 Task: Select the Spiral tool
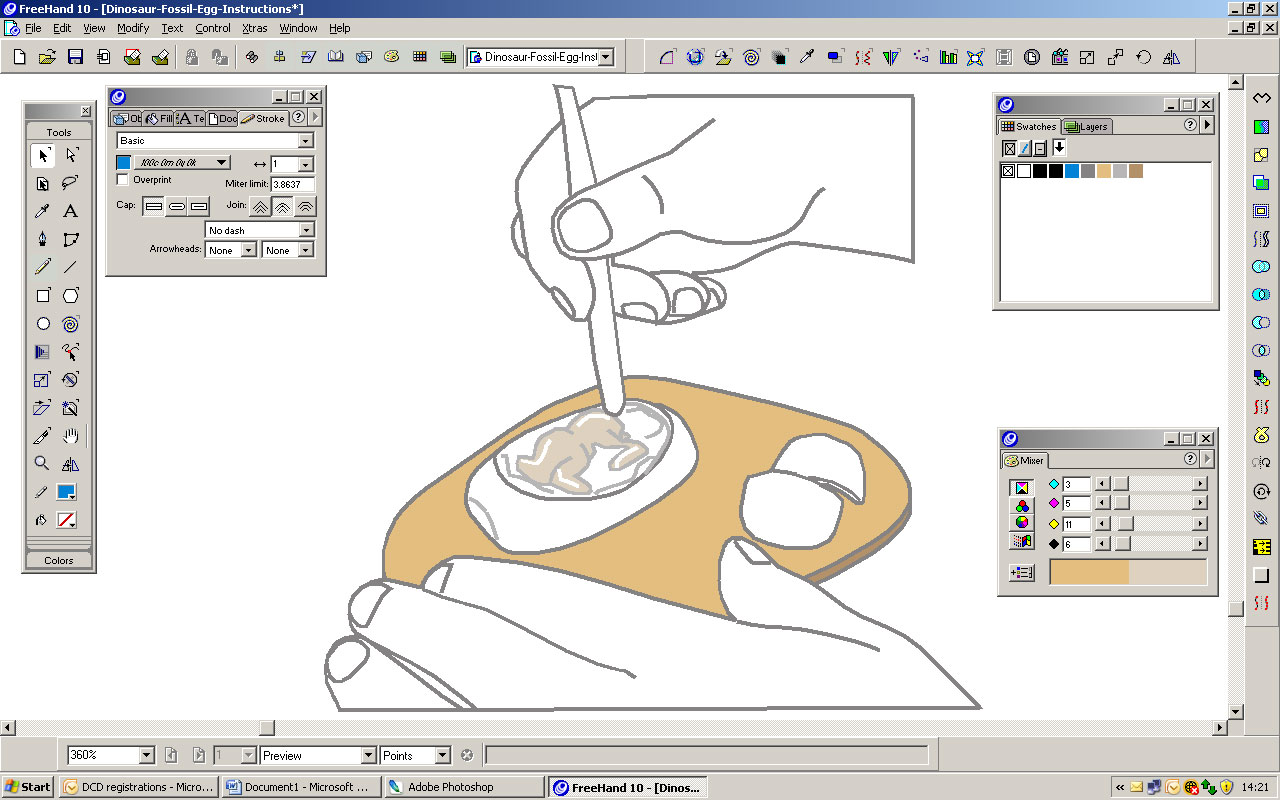point(71,324)
